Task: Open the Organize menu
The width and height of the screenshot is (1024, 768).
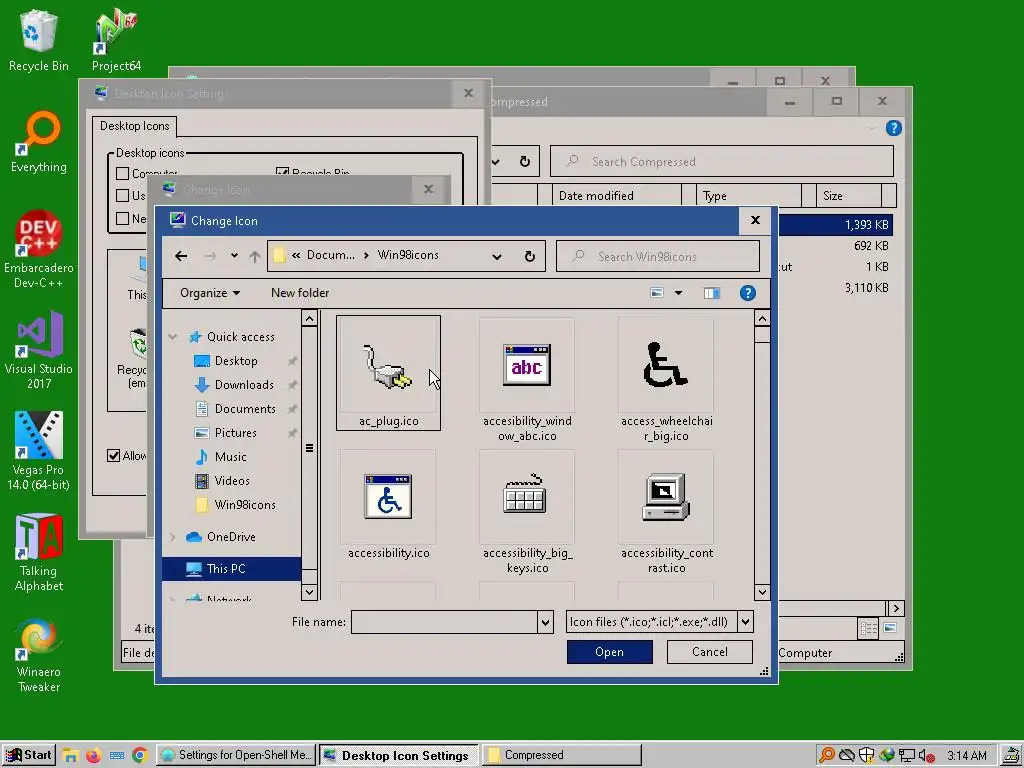Action: (210, 293)
